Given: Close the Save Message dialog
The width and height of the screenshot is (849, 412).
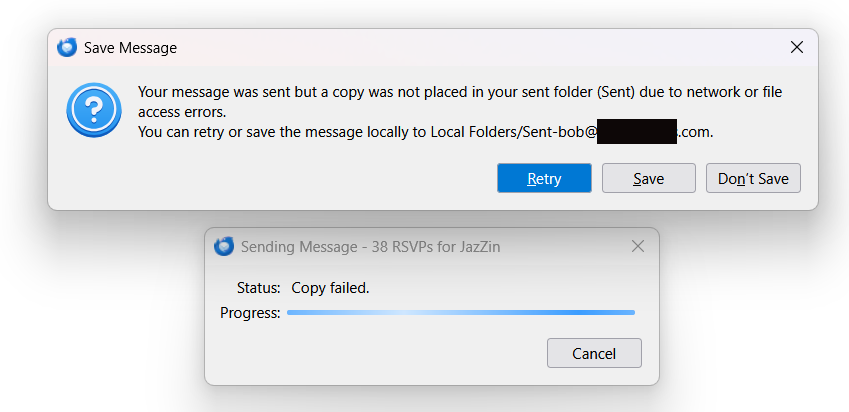Looking at the screenshot, I should [797, 47].
